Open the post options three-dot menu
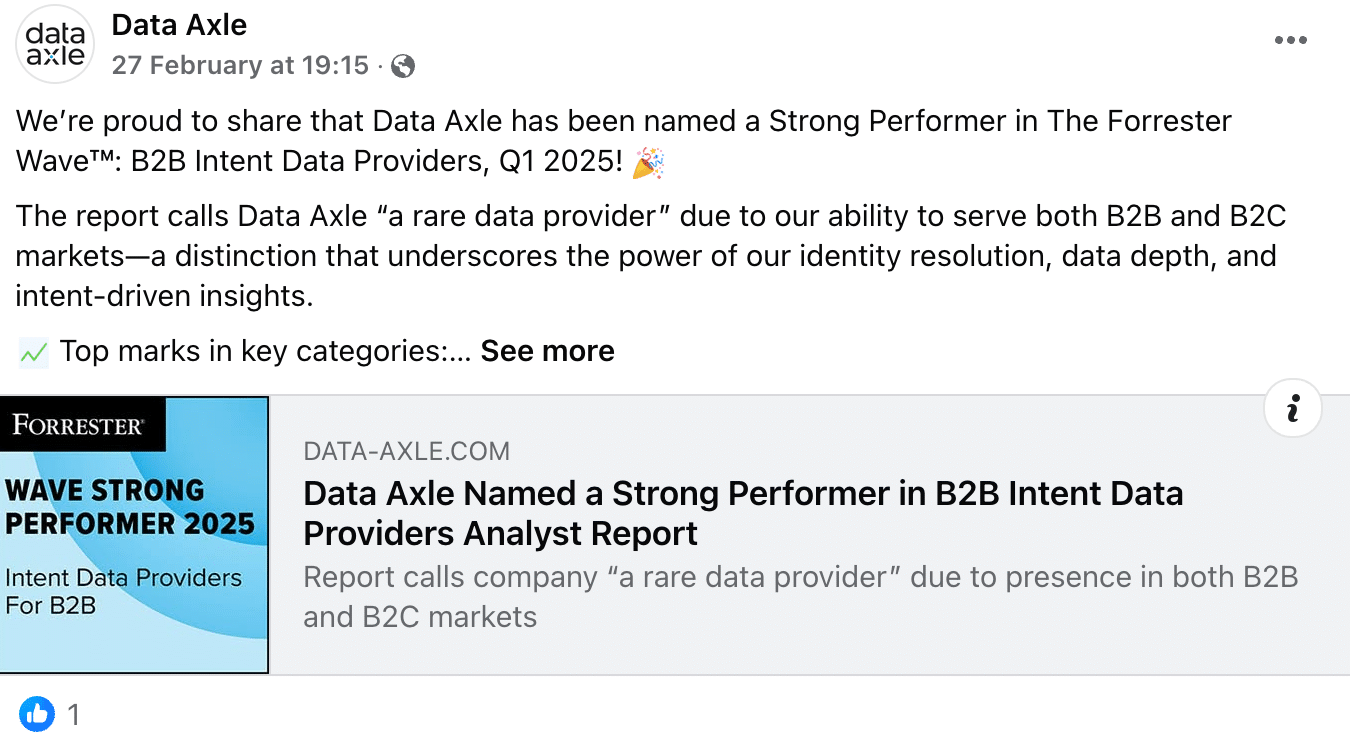The width and height of the screenshot is (1350, 744). click(x=1291, y=39)
